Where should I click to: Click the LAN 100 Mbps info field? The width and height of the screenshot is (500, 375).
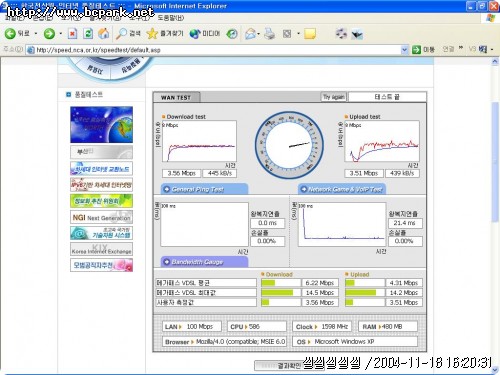click(192, 327)
